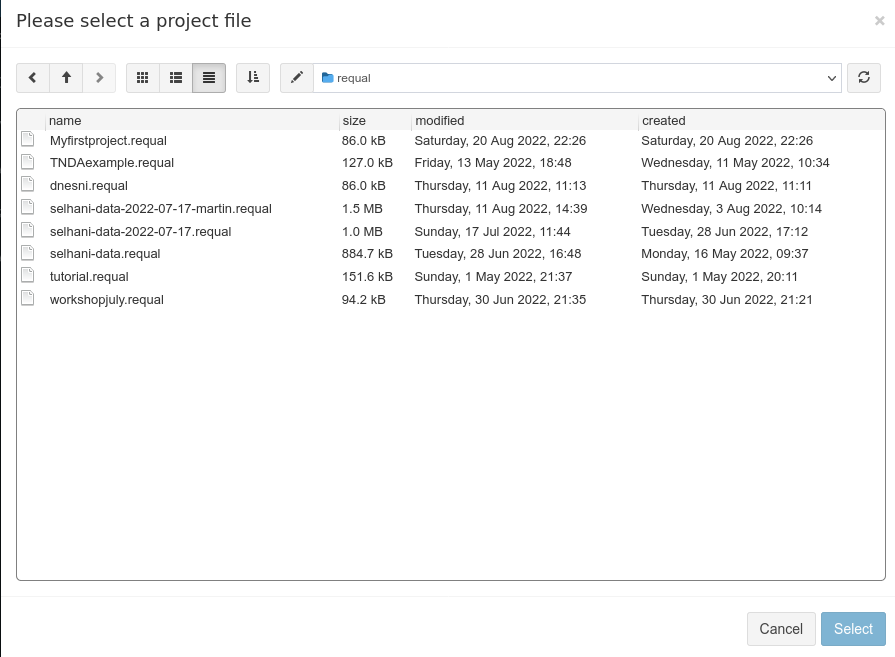Sort files by size column
Image resolution: width=895 pixels, height=657 pixels.
click(x=354, y=120)
